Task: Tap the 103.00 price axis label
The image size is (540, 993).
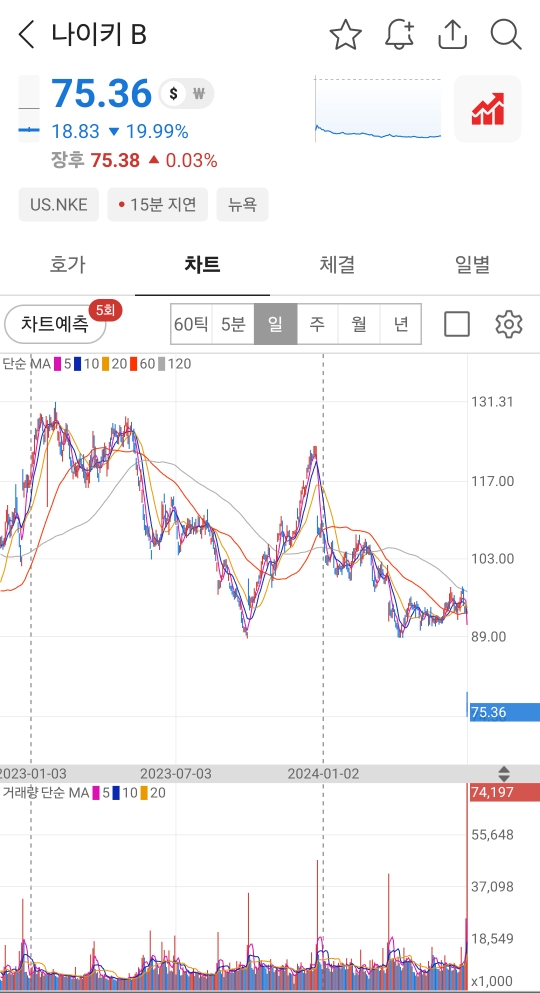Action: [x=493, y=559]
